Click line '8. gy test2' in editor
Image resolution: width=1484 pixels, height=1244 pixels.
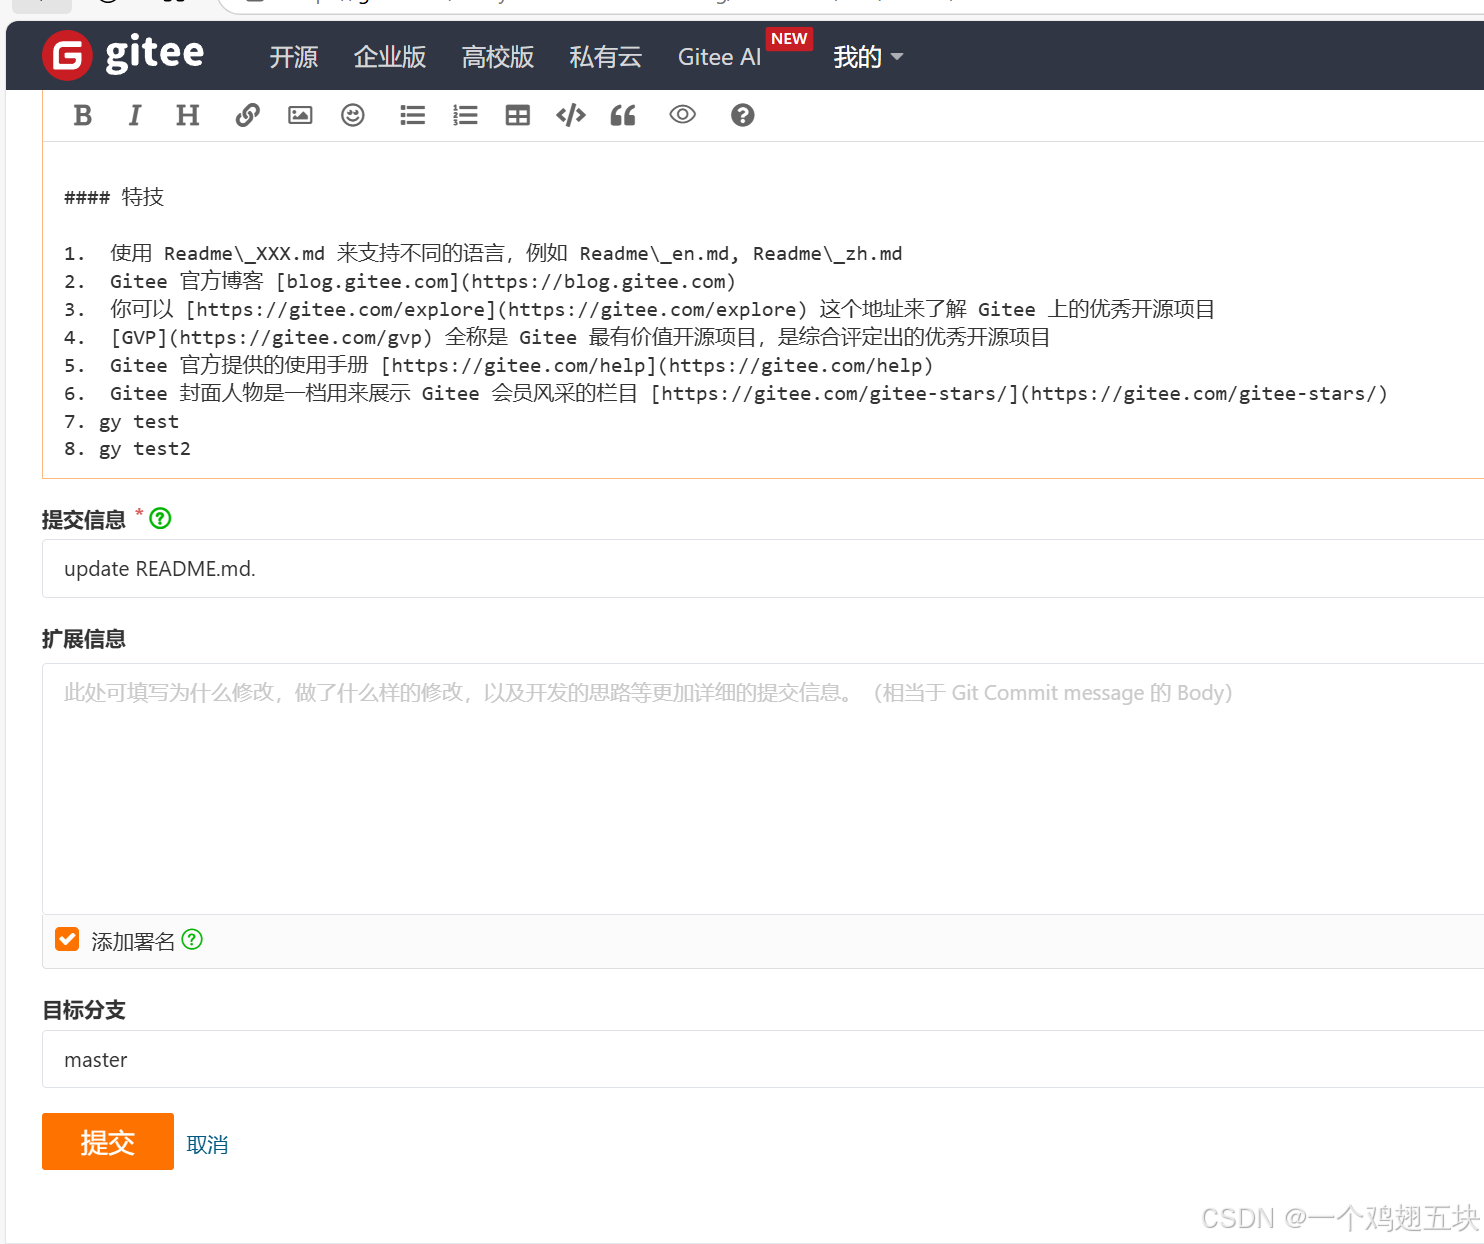(x=128, y=449)
